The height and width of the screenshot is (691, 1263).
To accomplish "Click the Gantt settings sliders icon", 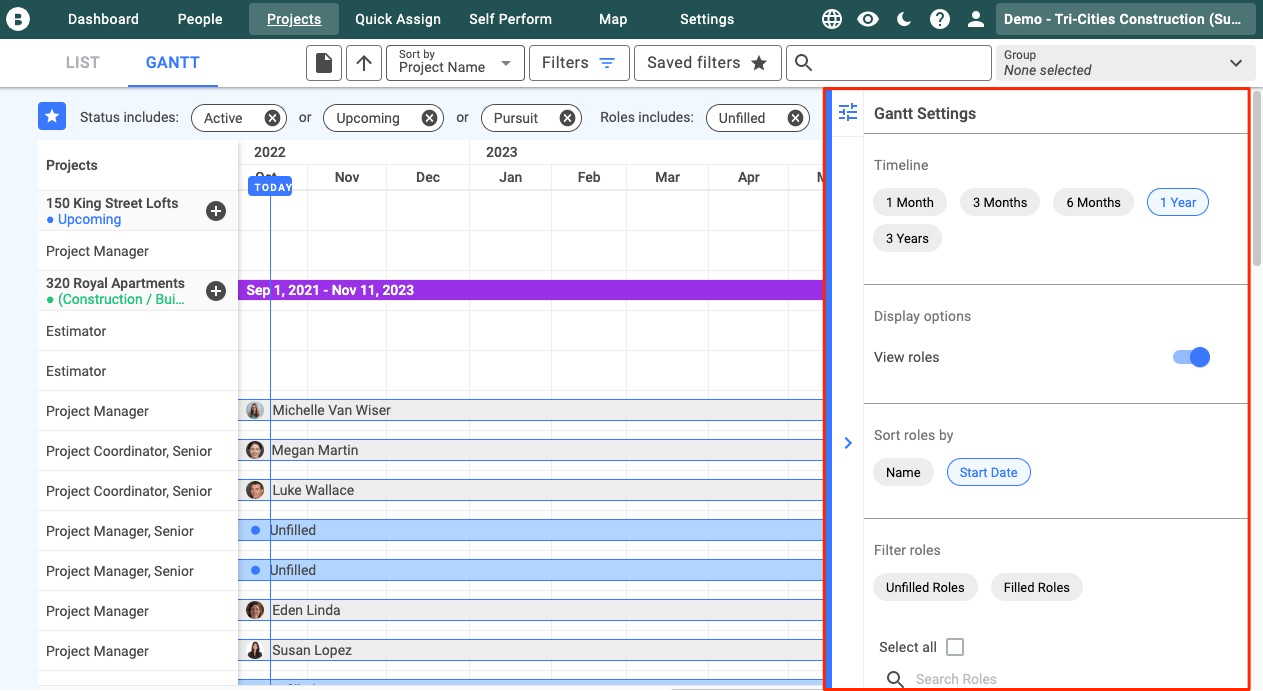I will (848, 113).
